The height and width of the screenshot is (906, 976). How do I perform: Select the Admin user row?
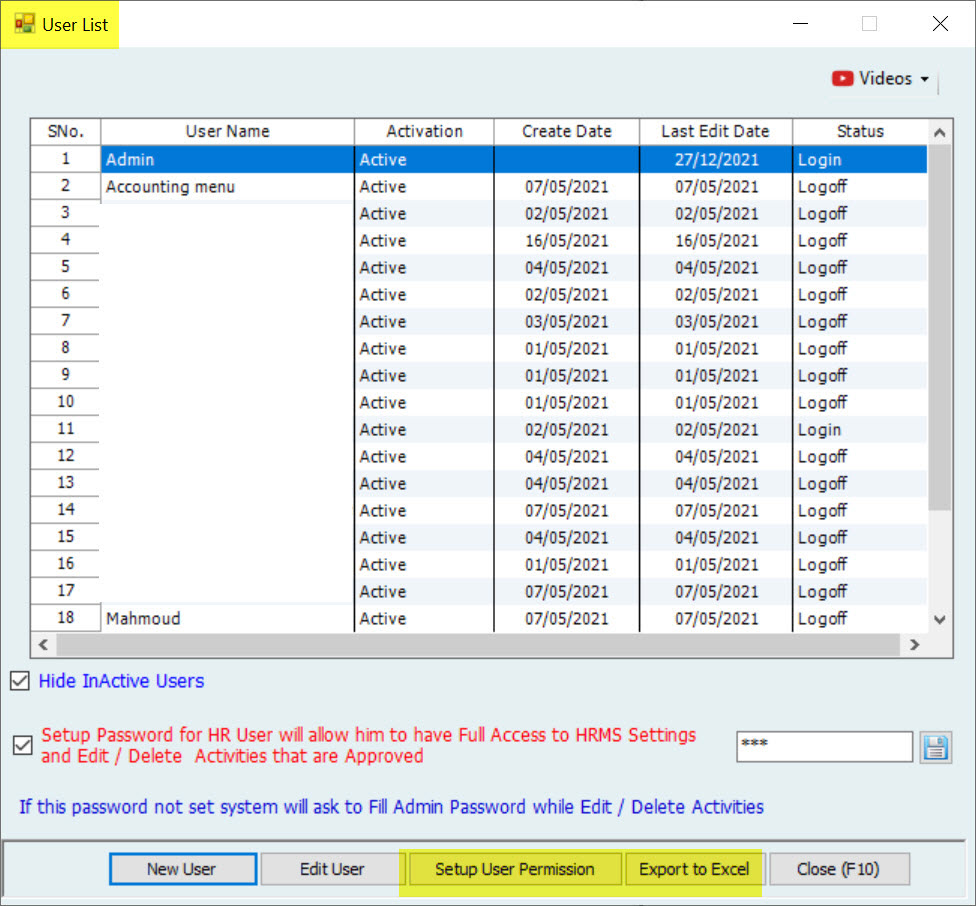[228, 160]
